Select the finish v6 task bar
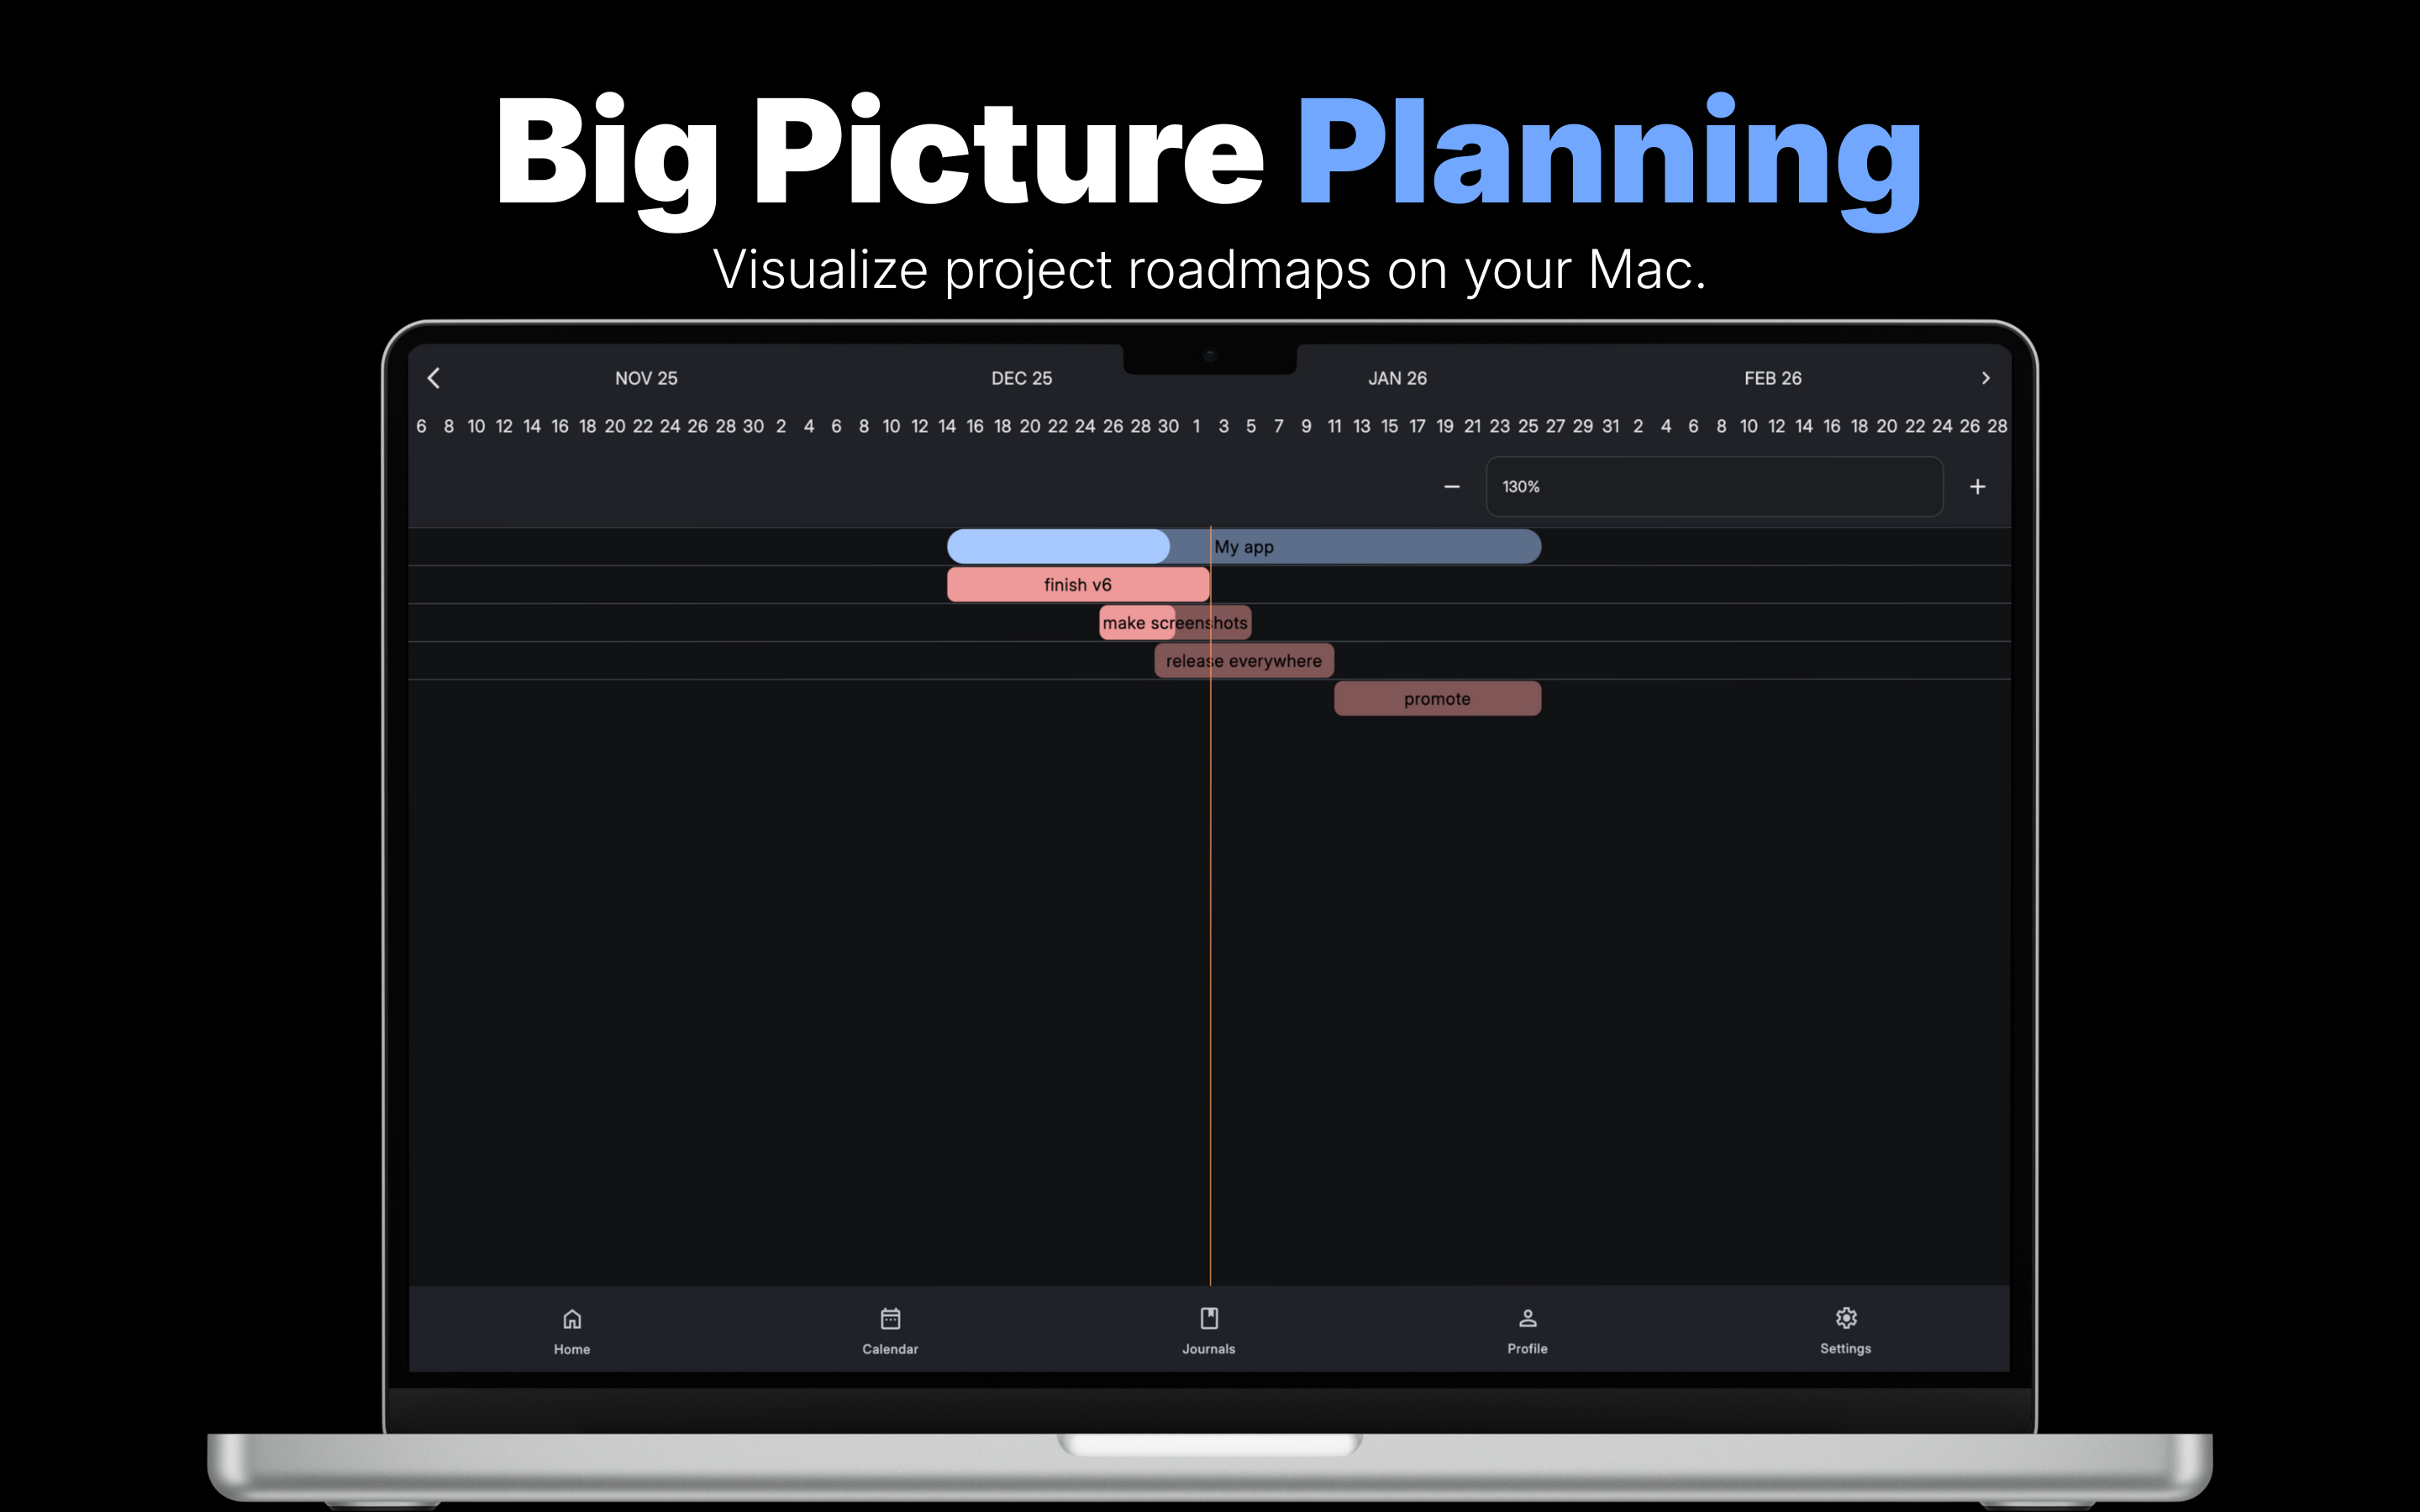This screenshot has height=1512, width=2420. click(x=1078, y=585)
